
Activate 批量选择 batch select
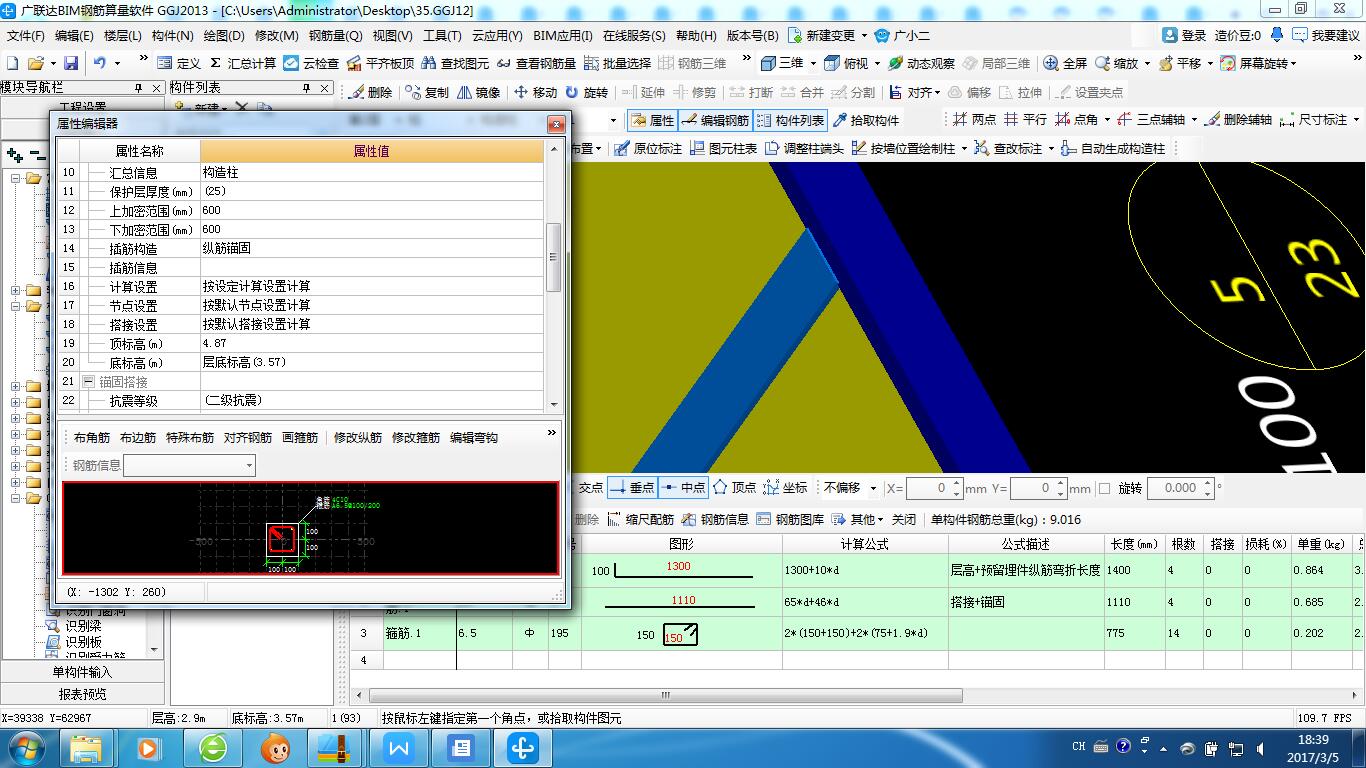pyautogui.click(x=617, y=63)
